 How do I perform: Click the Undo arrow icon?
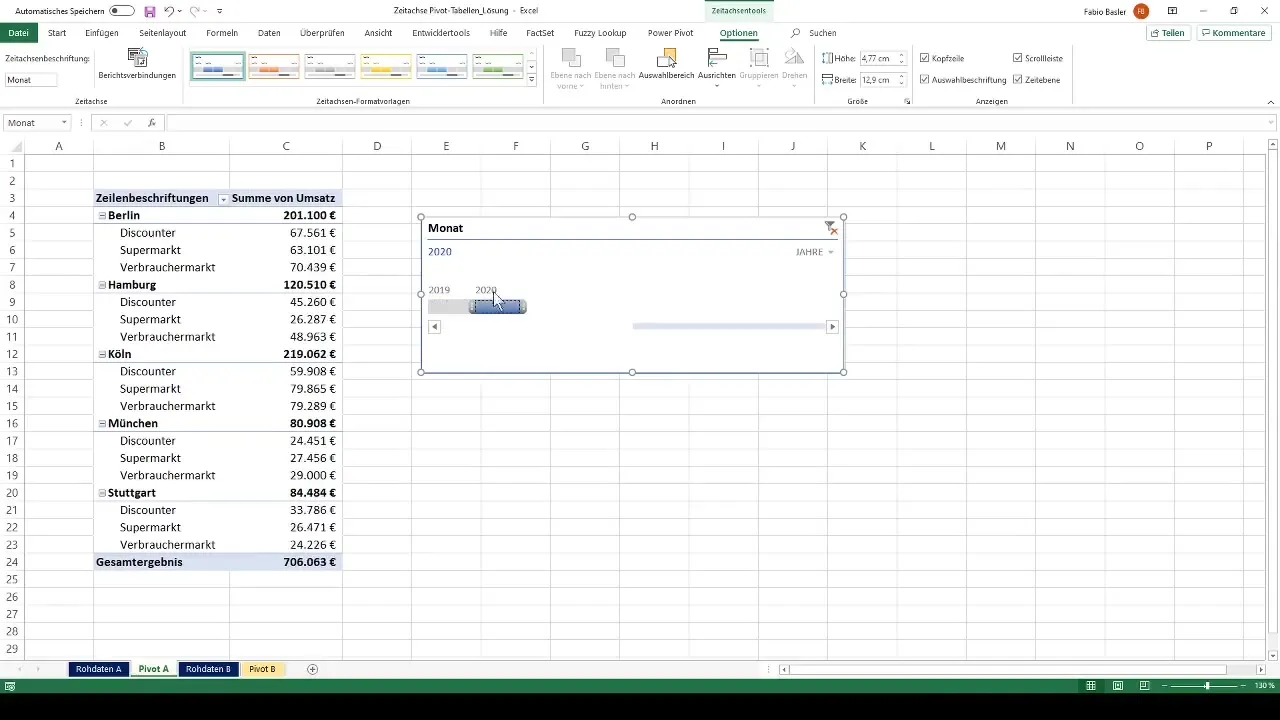(169, 11)
